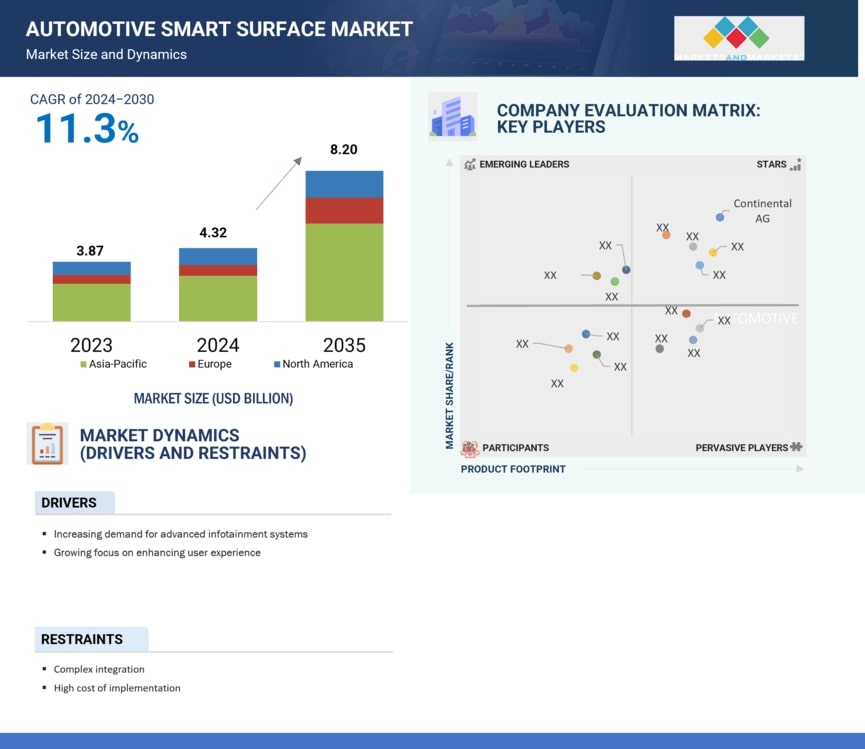Click the Pervasive Players puzzle icon
Image resolution: width=865 pixels, height=749 pixels.
point(796,448)
